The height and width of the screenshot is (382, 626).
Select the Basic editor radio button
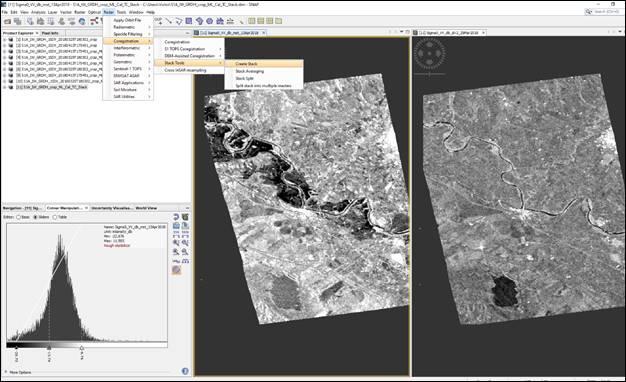22,217
